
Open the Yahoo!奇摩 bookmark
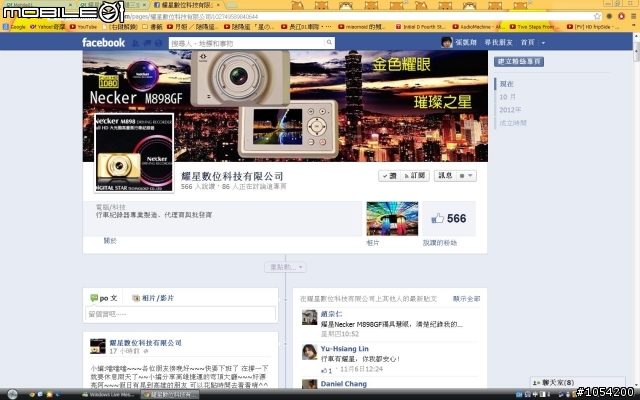[47, 27]
